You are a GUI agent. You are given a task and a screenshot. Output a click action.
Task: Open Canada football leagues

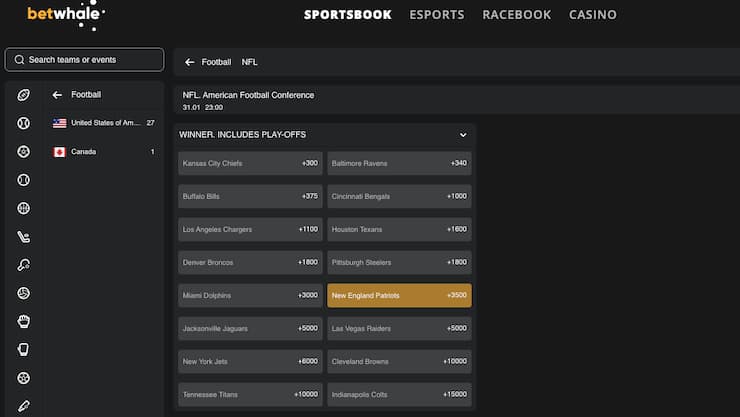104,152
